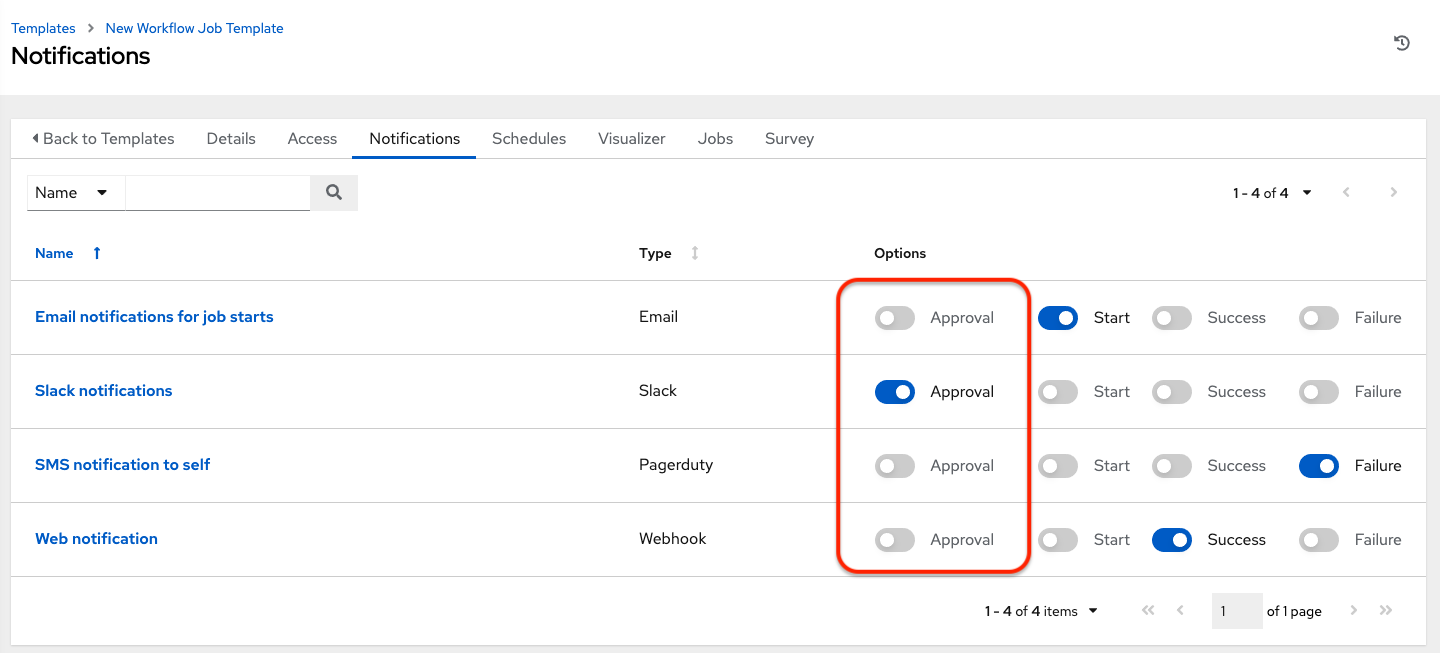Click the previous page arrow in top pagination
The image size is (1440, 653).
pyautogui.click(x=1346, y=192)
